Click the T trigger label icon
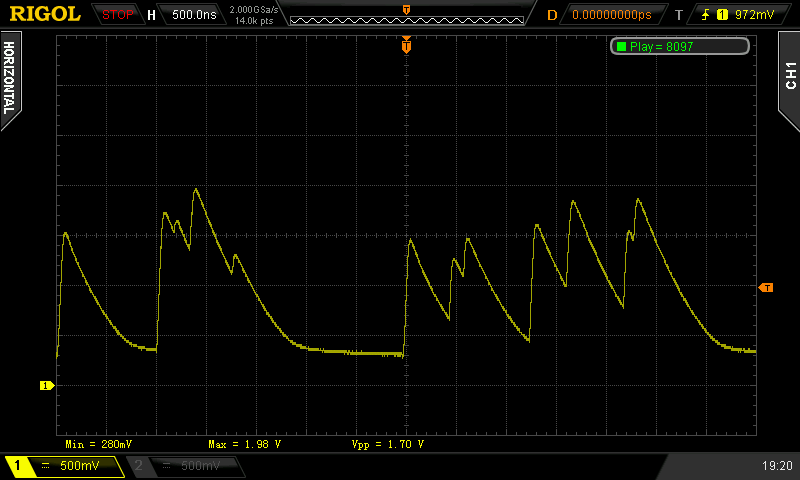Image resolution: width=800 pixels, height=480 pixels. pyautogui.click(x=679, y=15)
